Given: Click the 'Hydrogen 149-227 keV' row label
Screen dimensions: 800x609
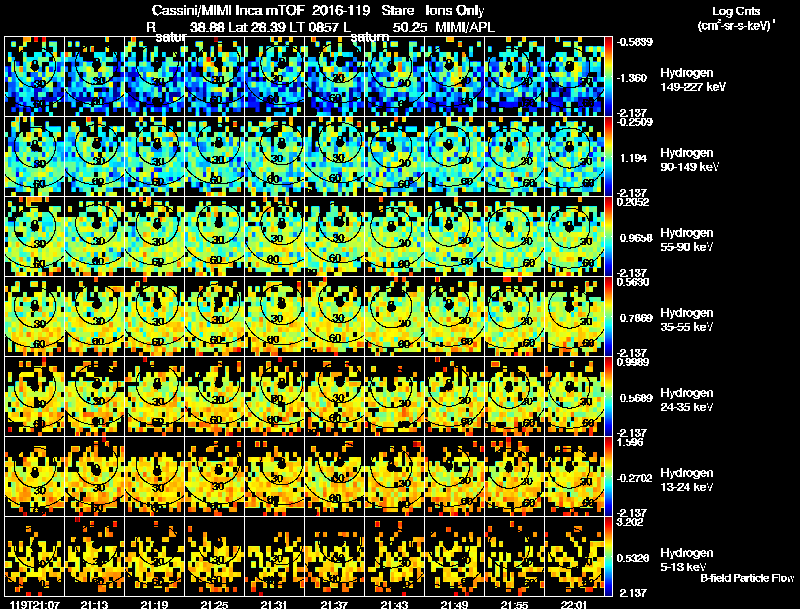Looking at the screenshot, I should [692, 80].
